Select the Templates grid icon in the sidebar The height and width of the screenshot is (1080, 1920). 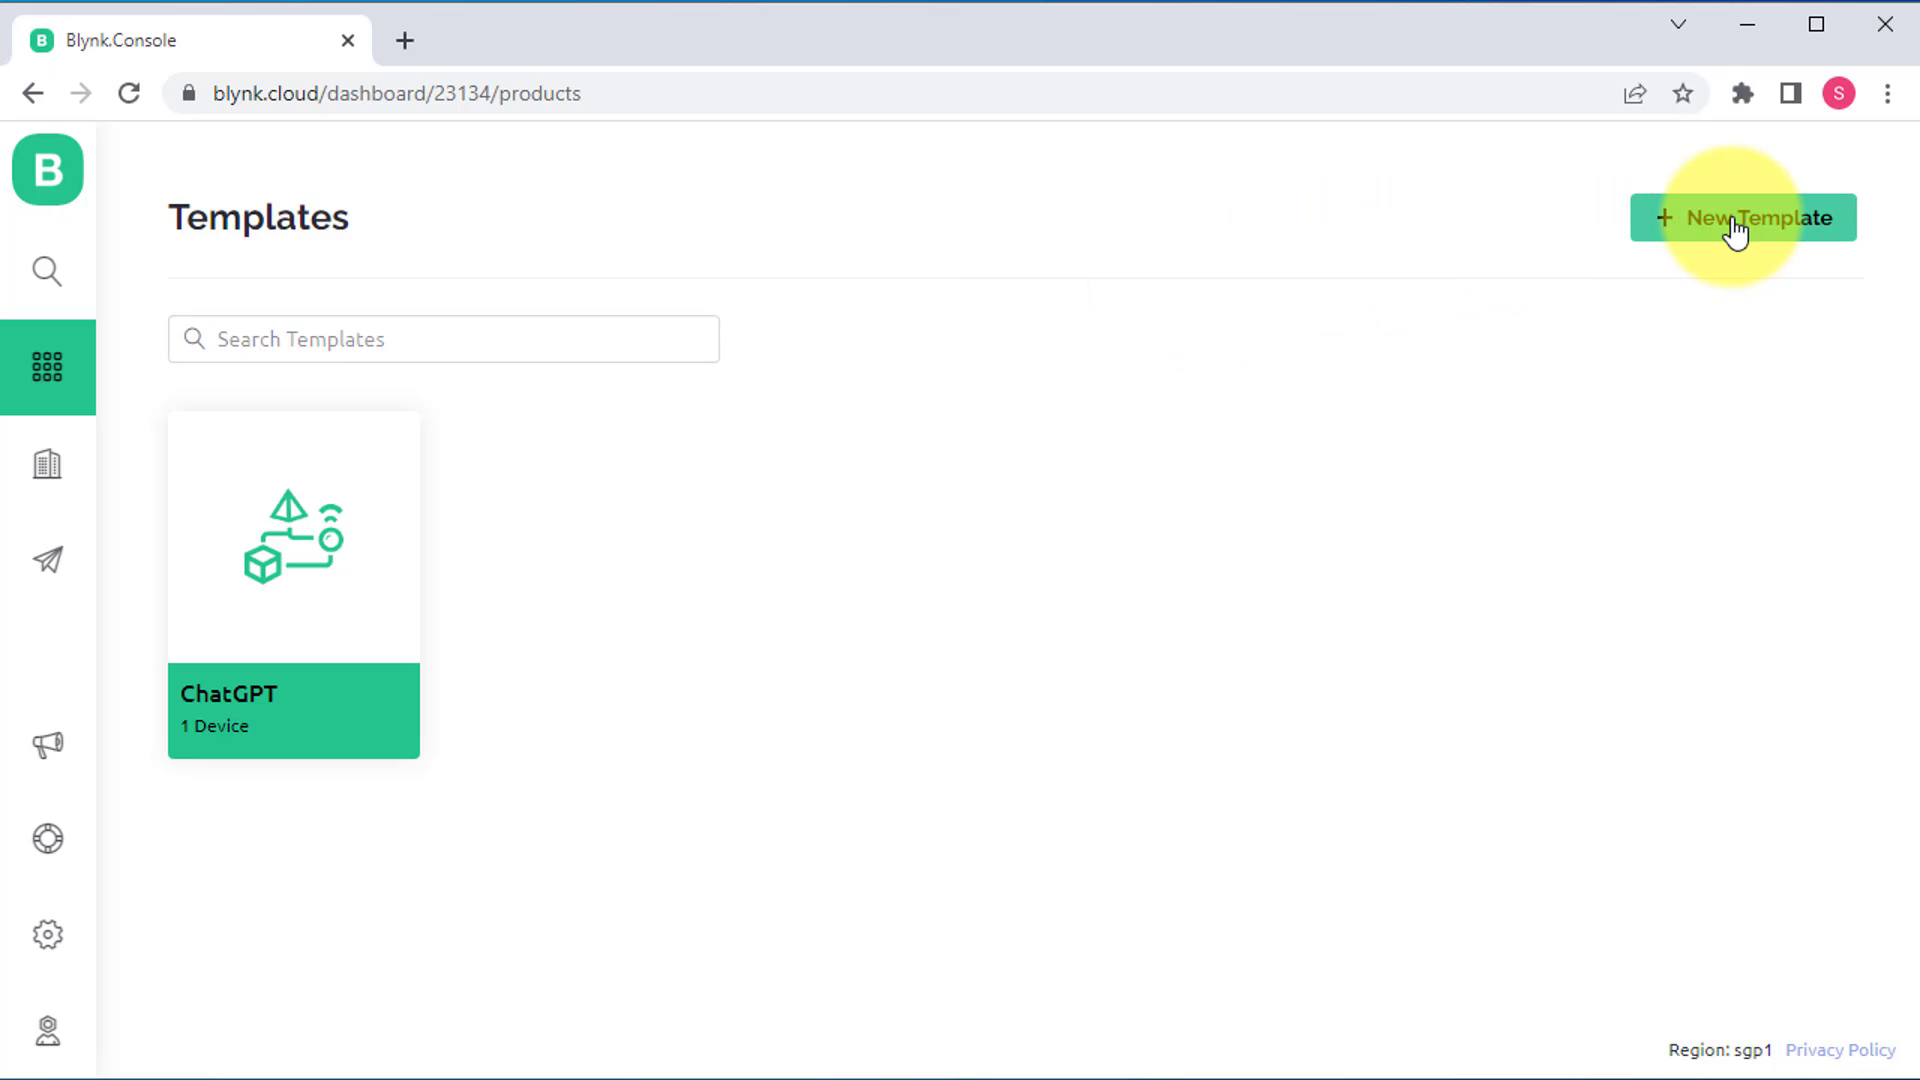point(47,367)
